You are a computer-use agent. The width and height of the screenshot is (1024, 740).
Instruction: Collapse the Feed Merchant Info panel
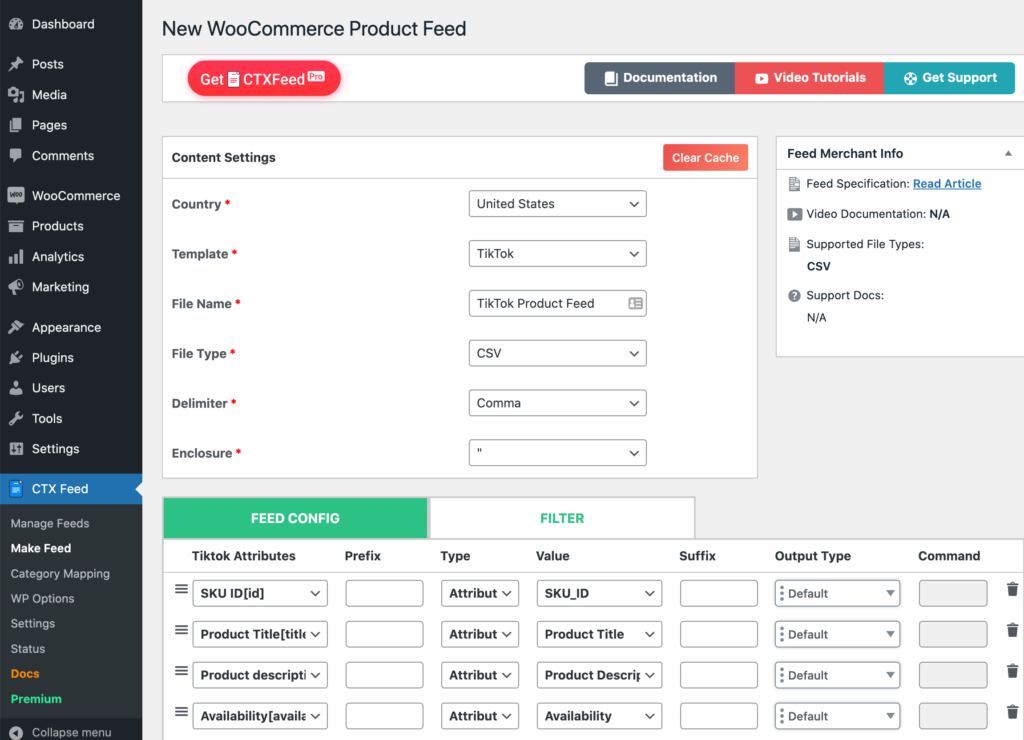[1008, 153]
